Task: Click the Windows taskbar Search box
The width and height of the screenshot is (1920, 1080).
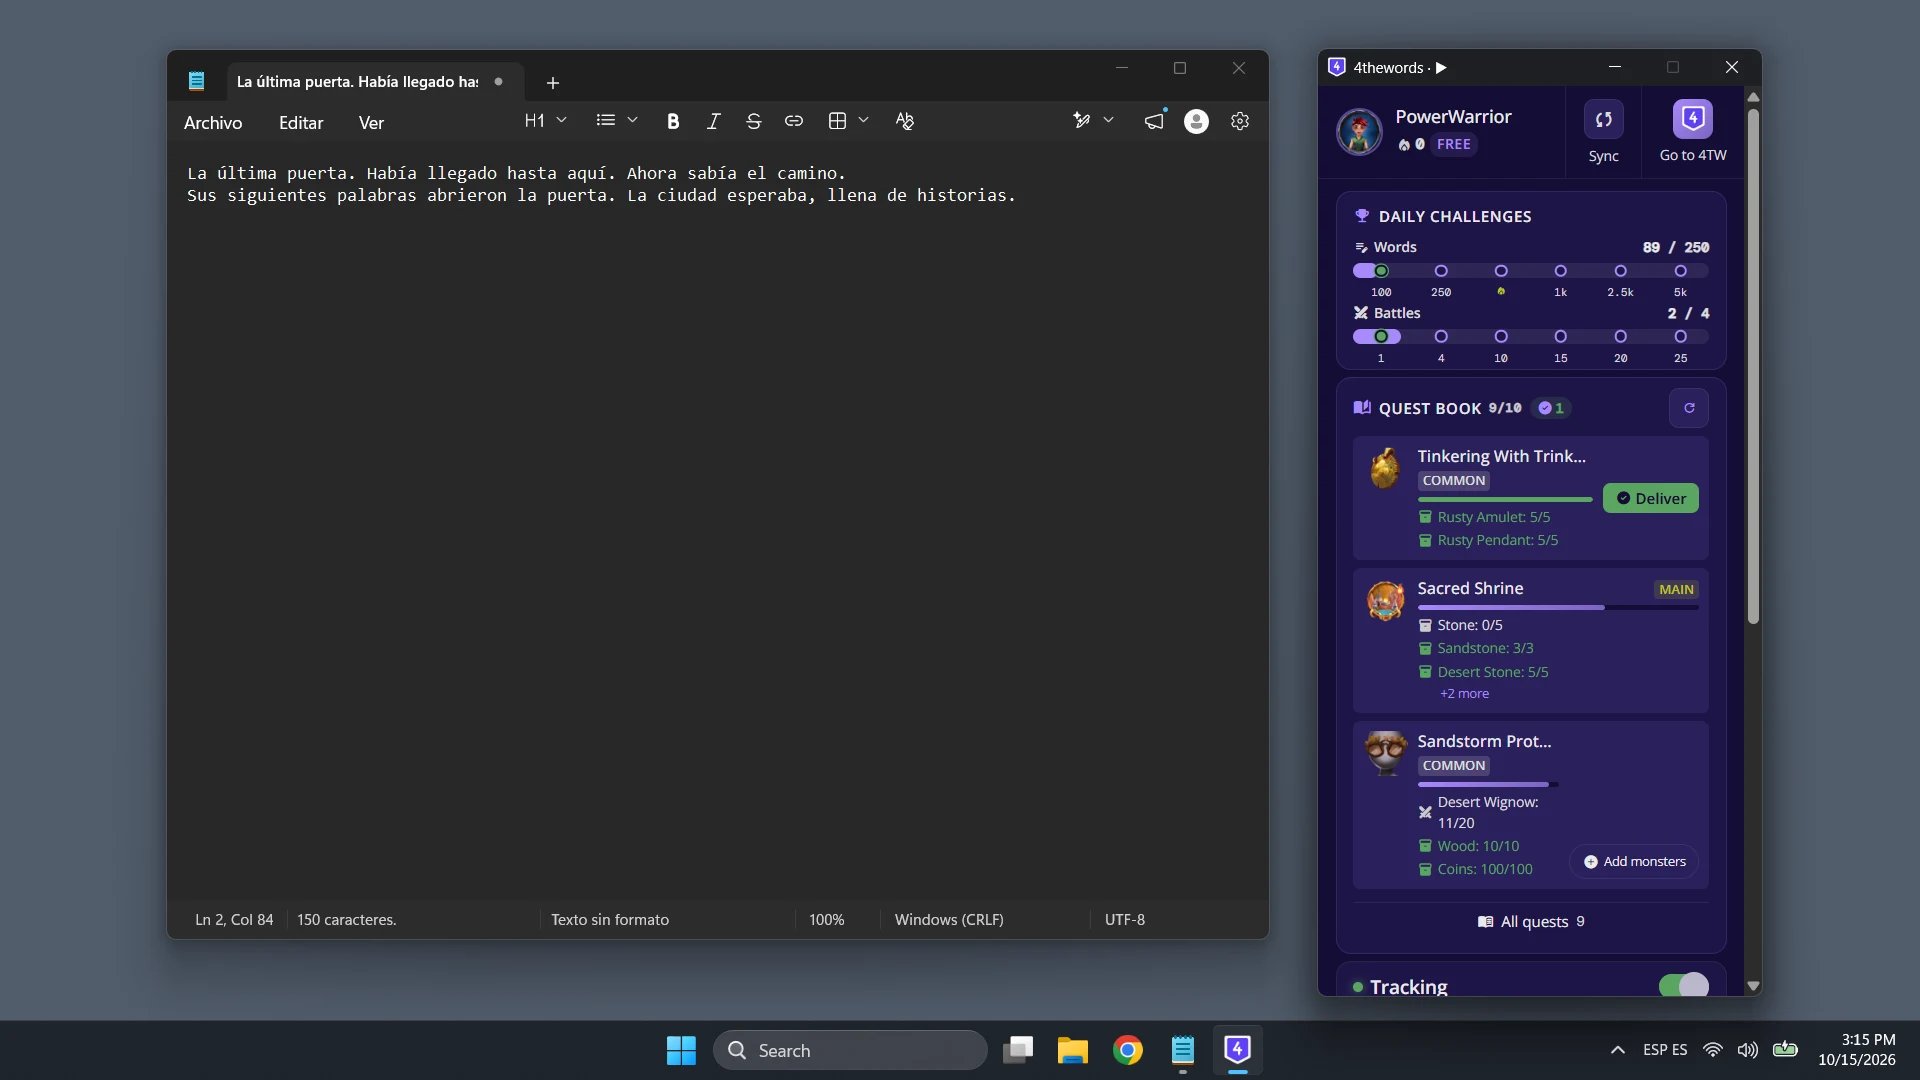Action: tap(850, 1050)
